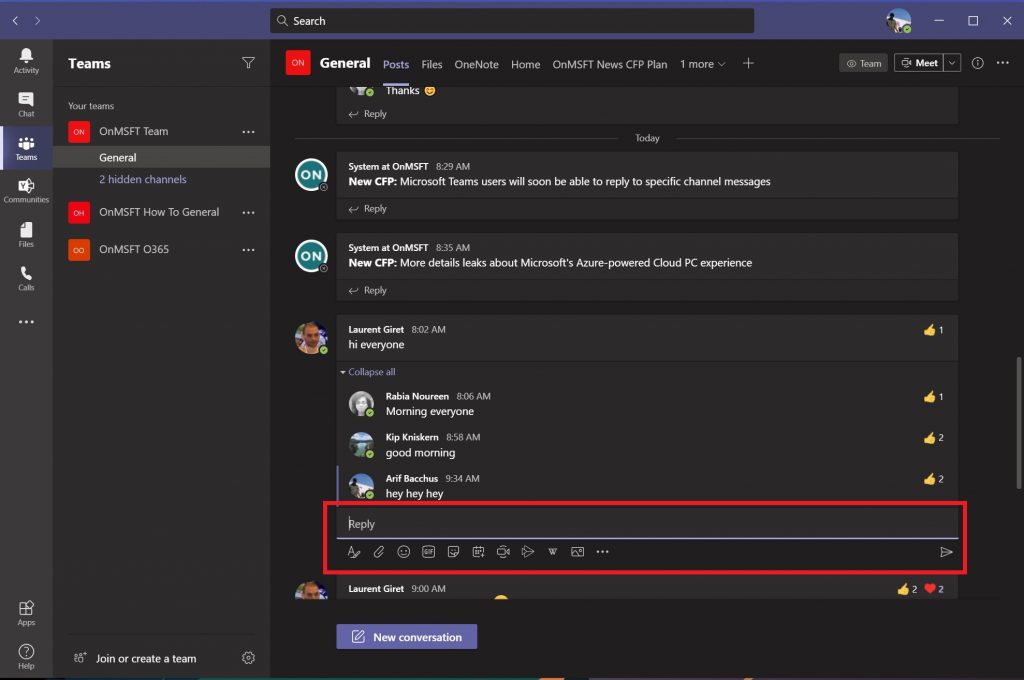Select Teams in the left rail
The height and width of the screenshot is (680, 1024).
pos(26,148)
